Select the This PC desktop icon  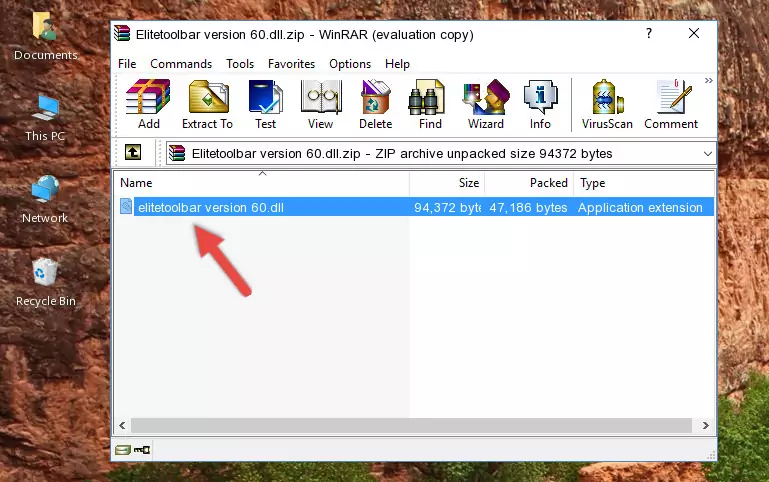coord(45,118)
